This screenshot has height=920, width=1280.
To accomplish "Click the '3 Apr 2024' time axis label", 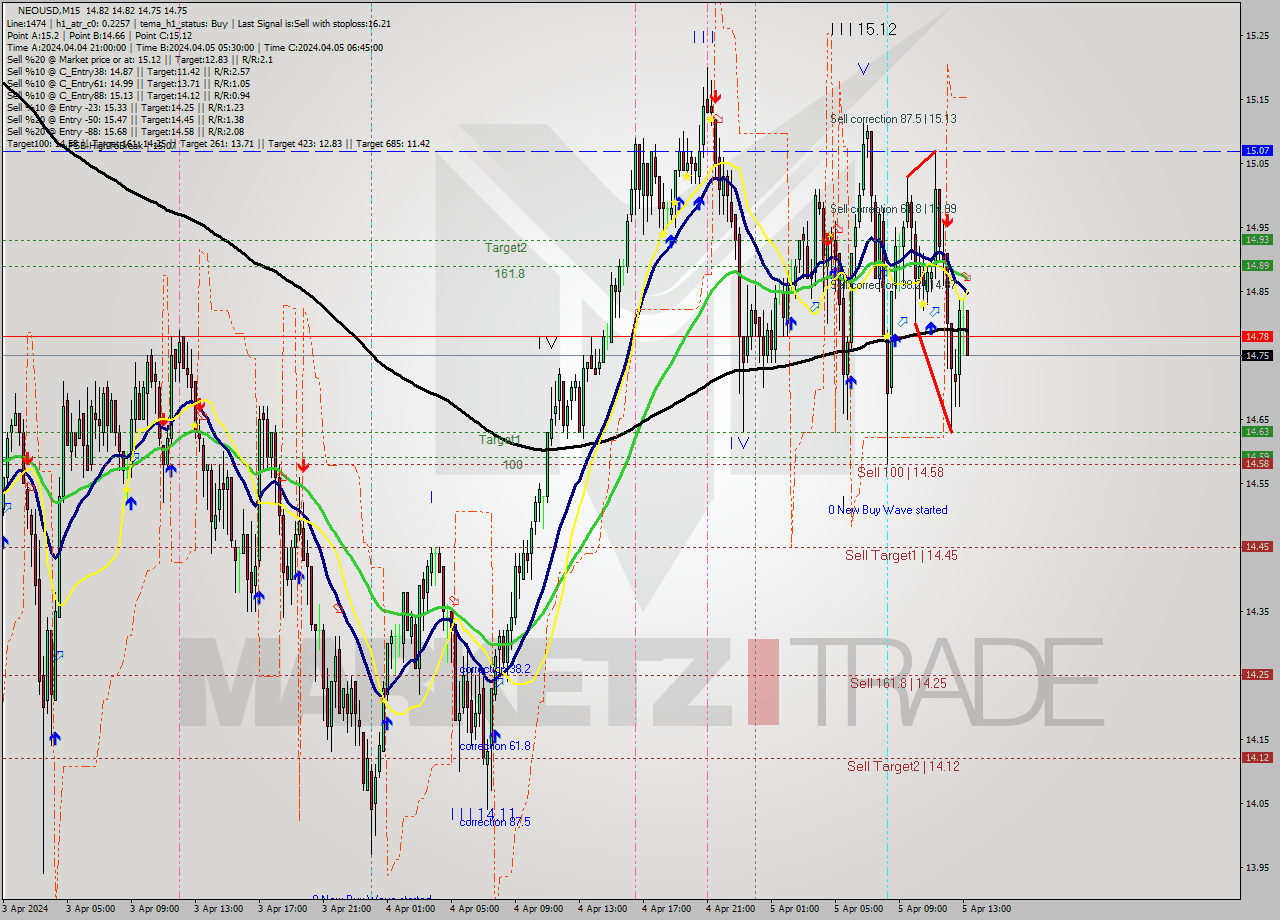I will pyautogui.click(x=25, y=909).
